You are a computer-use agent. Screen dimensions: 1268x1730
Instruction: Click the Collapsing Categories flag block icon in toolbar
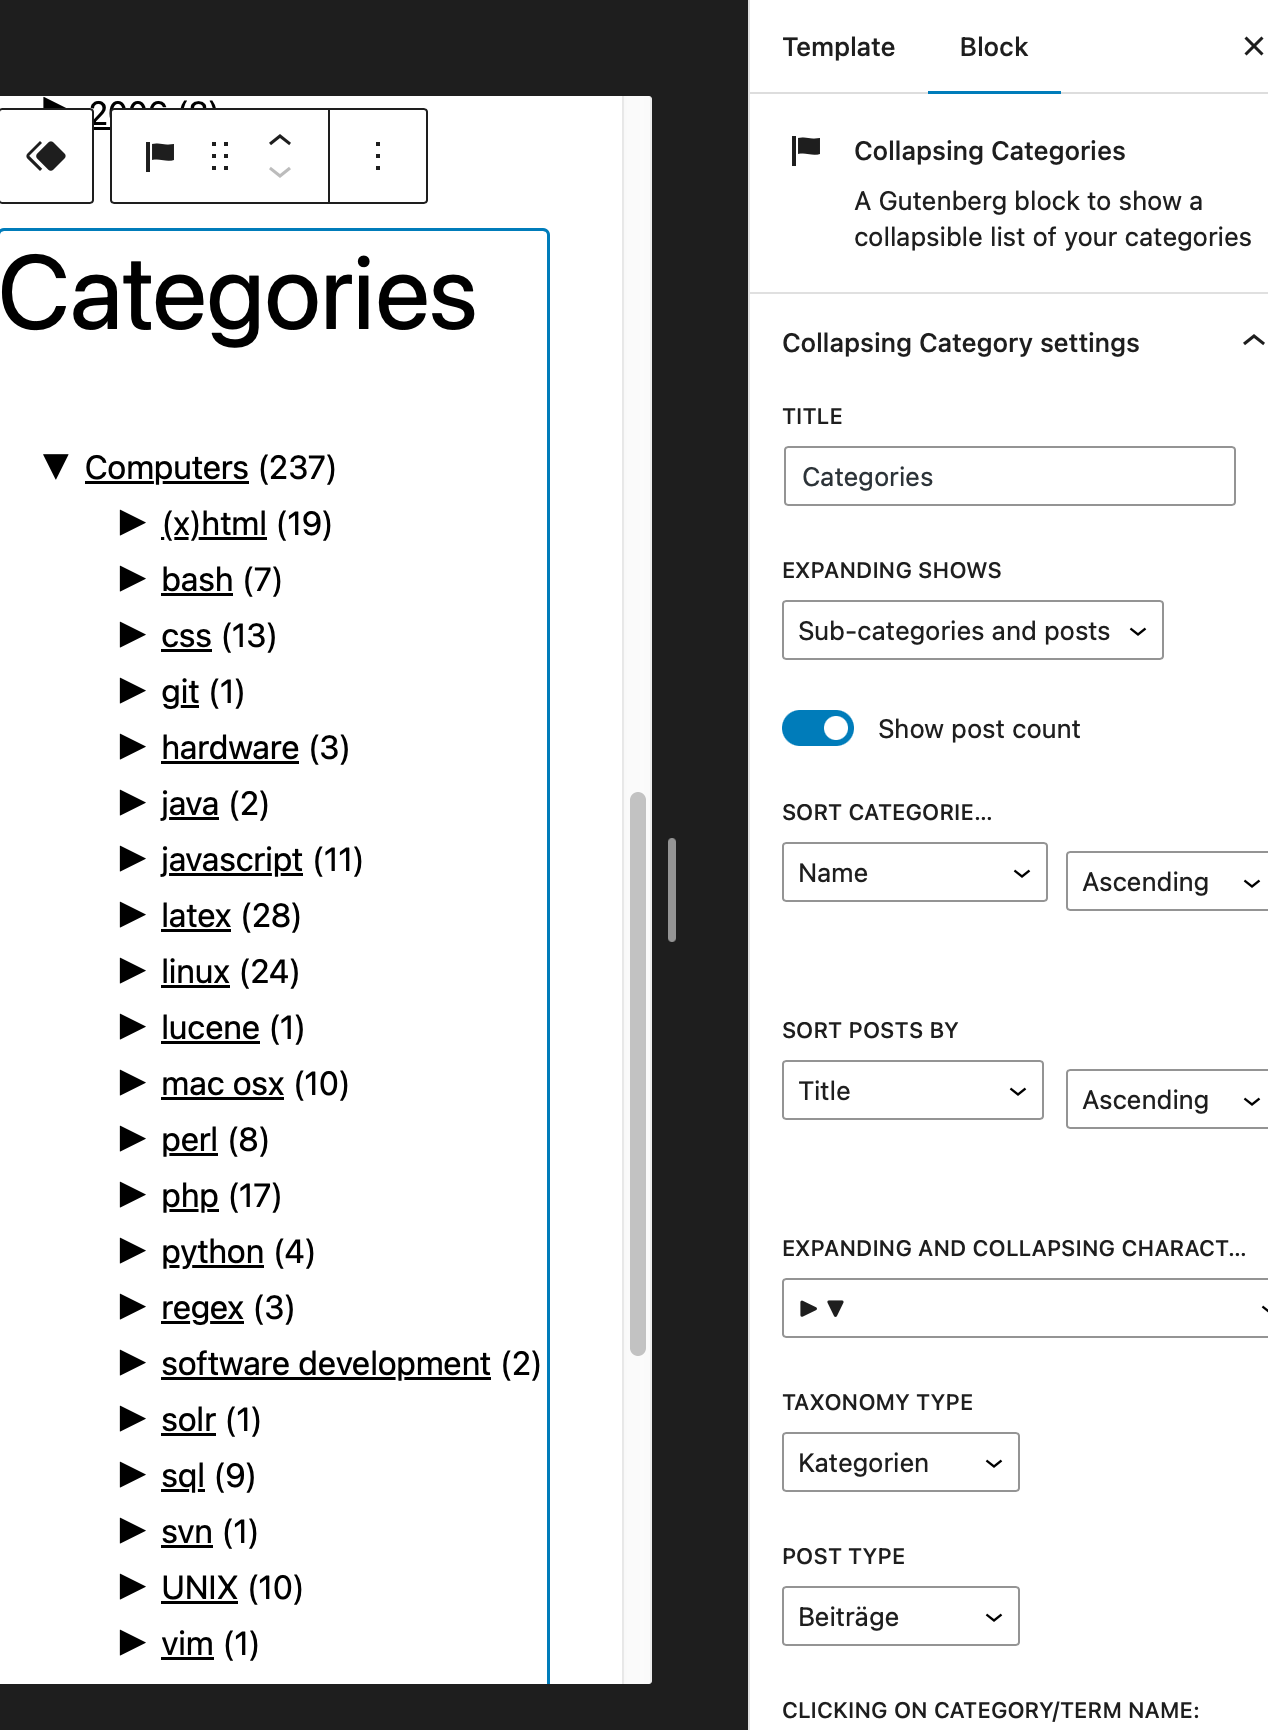pyautogui.click(x=160, y=156)
